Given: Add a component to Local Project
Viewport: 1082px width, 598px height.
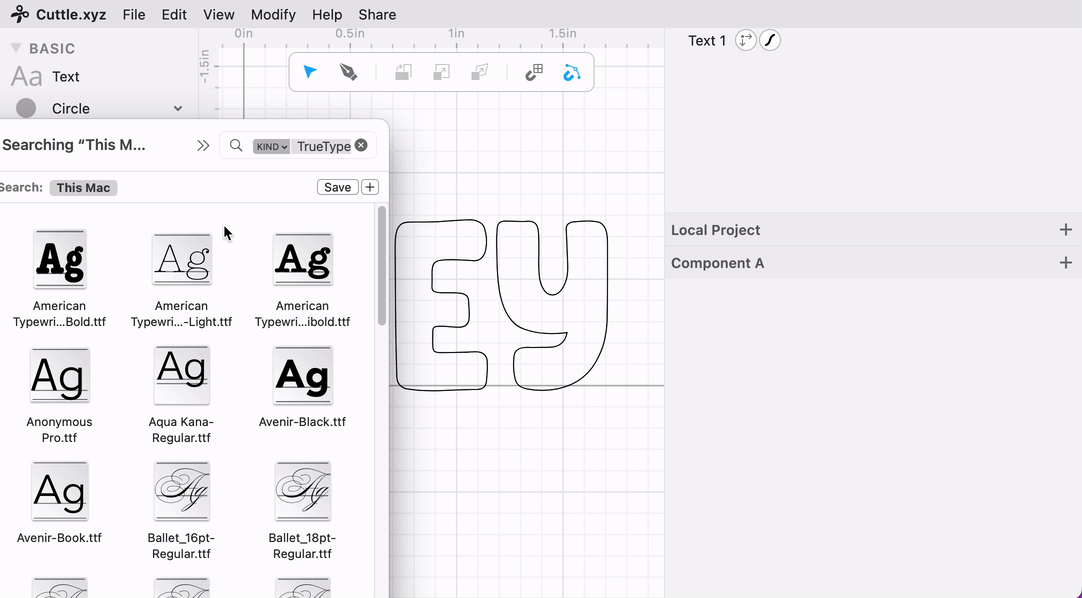Looking at the screenshot, I should coord(1065,230).
